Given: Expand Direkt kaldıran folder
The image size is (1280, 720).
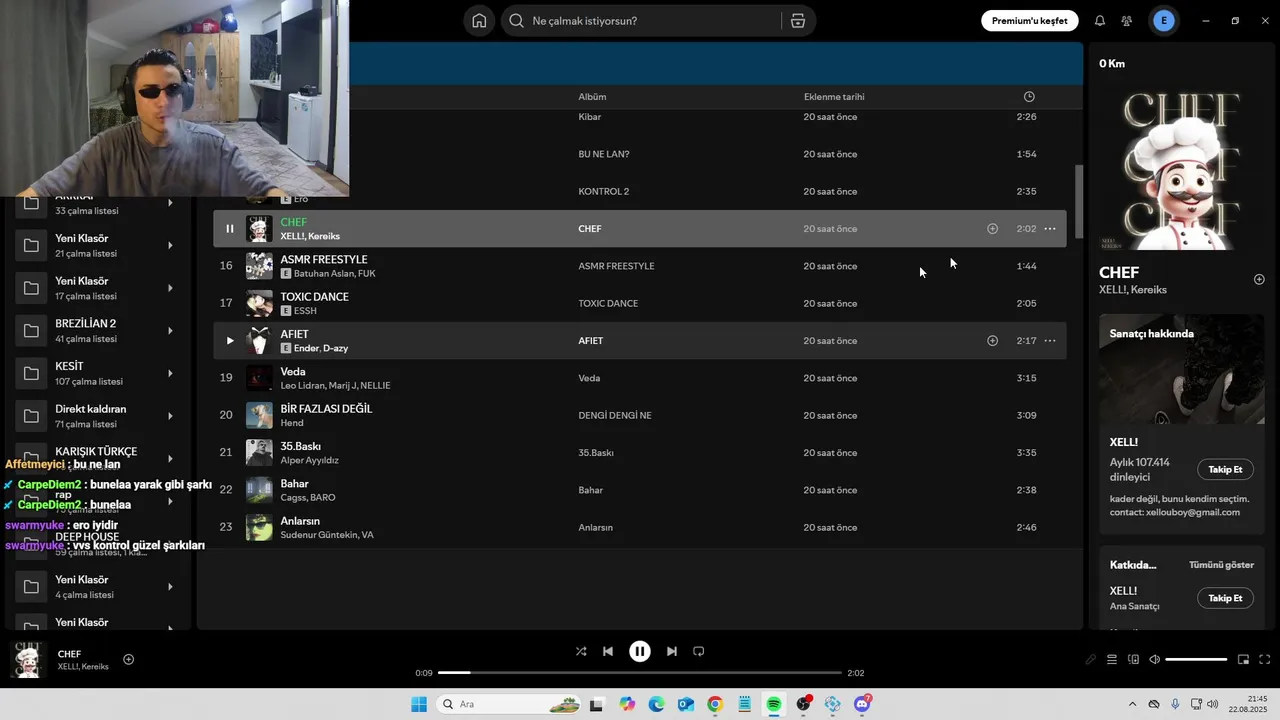Looking at the screenshot, I should pyautogui.click(x=170, y=416).
